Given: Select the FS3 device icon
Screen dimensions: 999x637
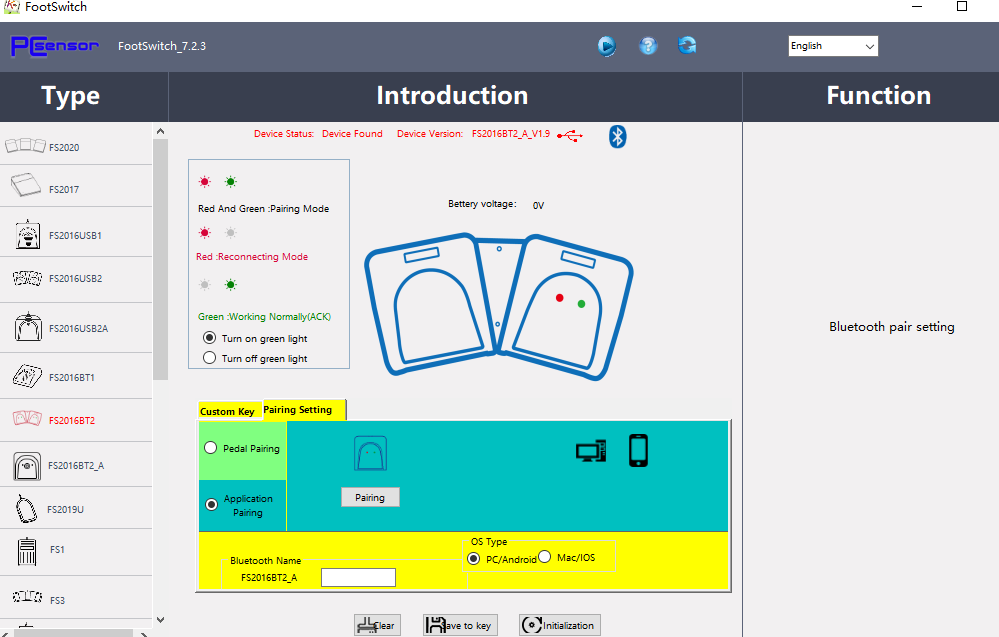Looking at the screenshot, I should (27, 597).
